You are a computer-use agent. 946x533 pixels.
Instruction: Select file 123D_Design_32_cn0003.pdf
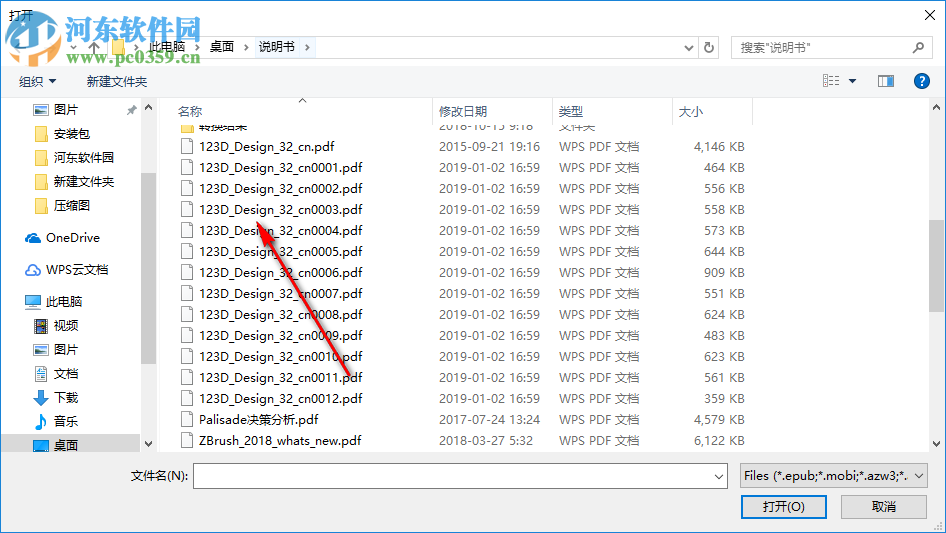pyautogui.click(x=281, y=209)
